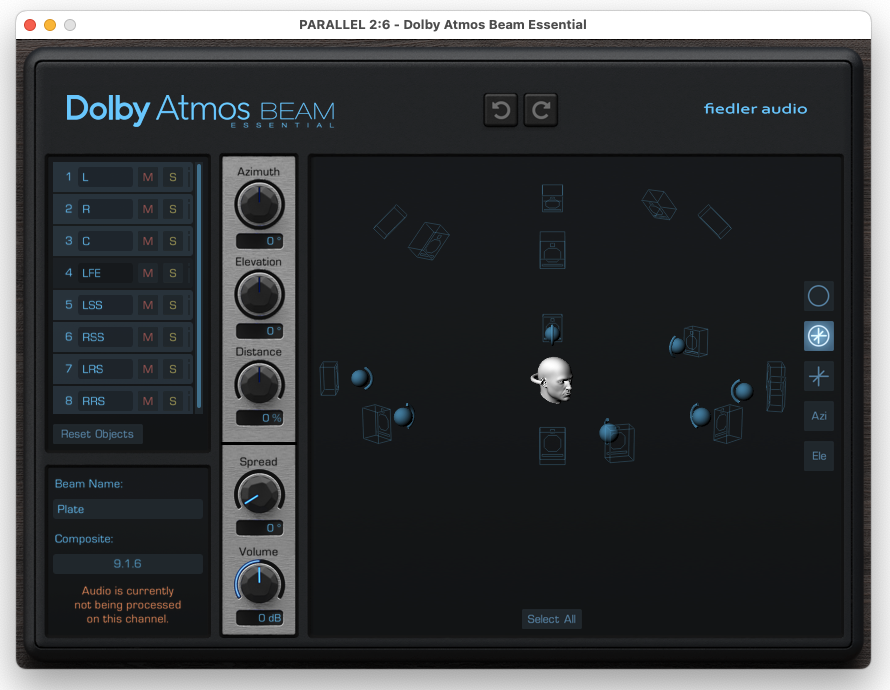Viewport: 890px width, 690px height.
Task: Click the 'Composite:' label
Action: coord(84,539)
